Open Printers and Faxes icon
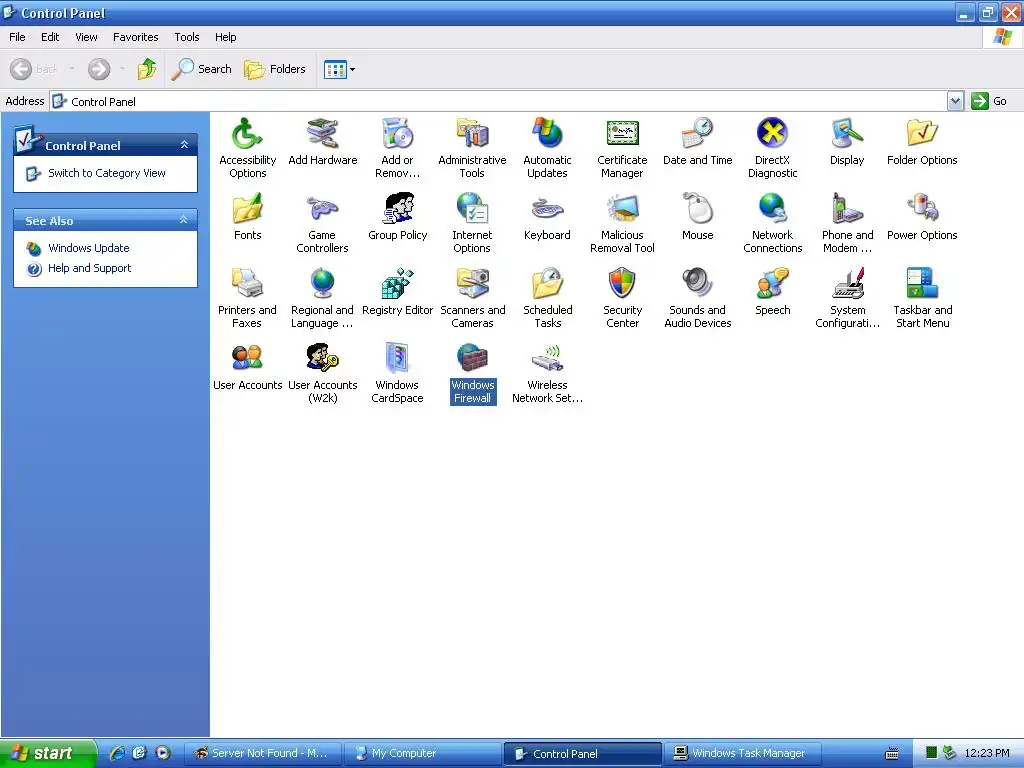Image resolution: width=1024 pixels, height=768 pixels. [248, 284]
